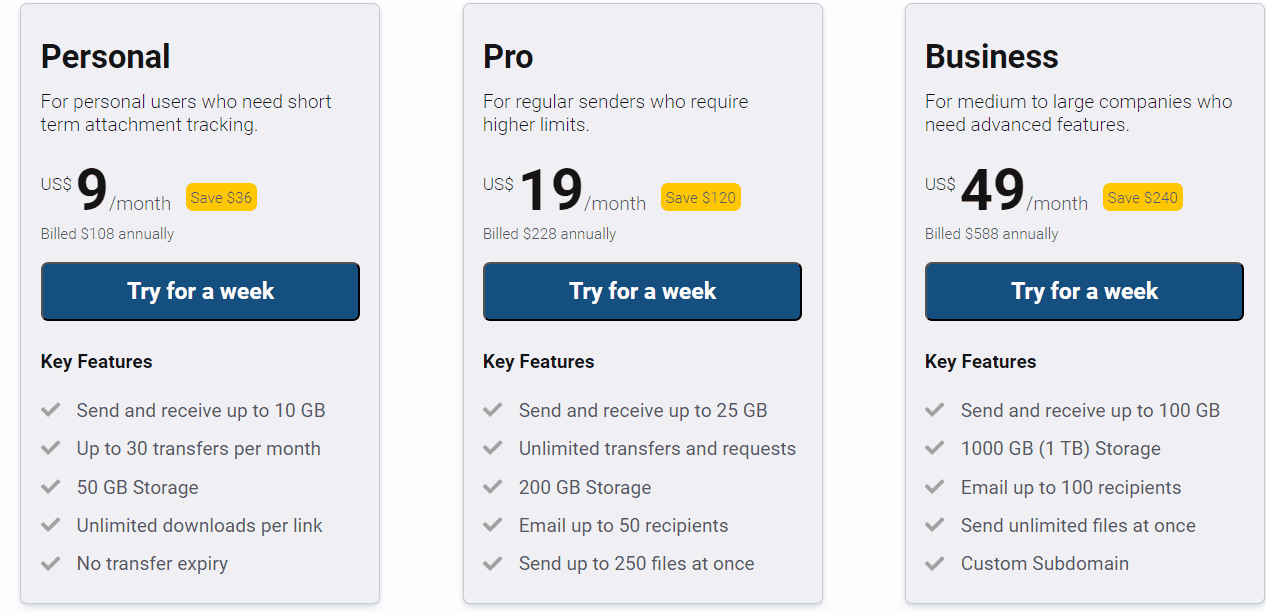
Task: Click the checkmark beside 'No transfer expiry'
Action: click(51, 563)
